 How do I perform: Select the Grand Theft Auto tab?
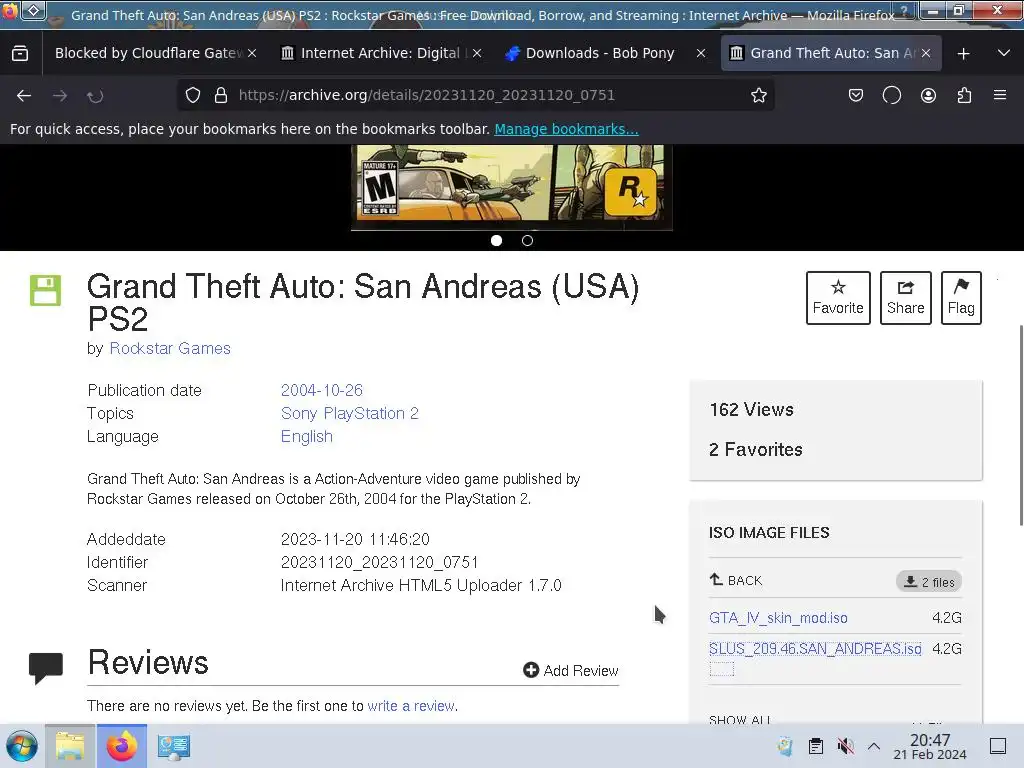click(x=831, y=54)
